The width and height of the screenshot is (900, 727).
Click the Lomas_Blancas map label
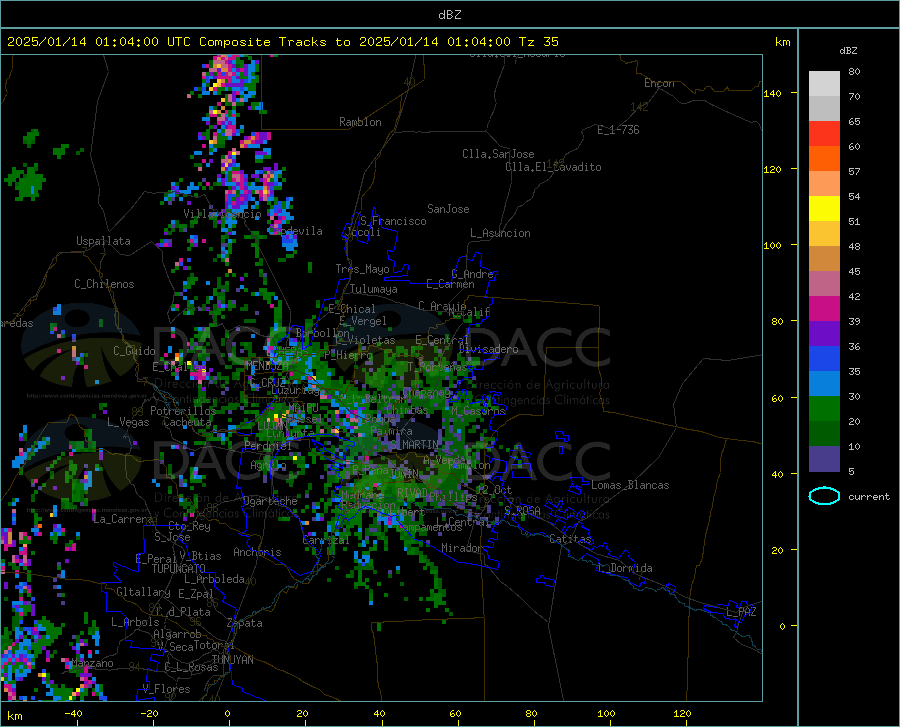(630, 485)
